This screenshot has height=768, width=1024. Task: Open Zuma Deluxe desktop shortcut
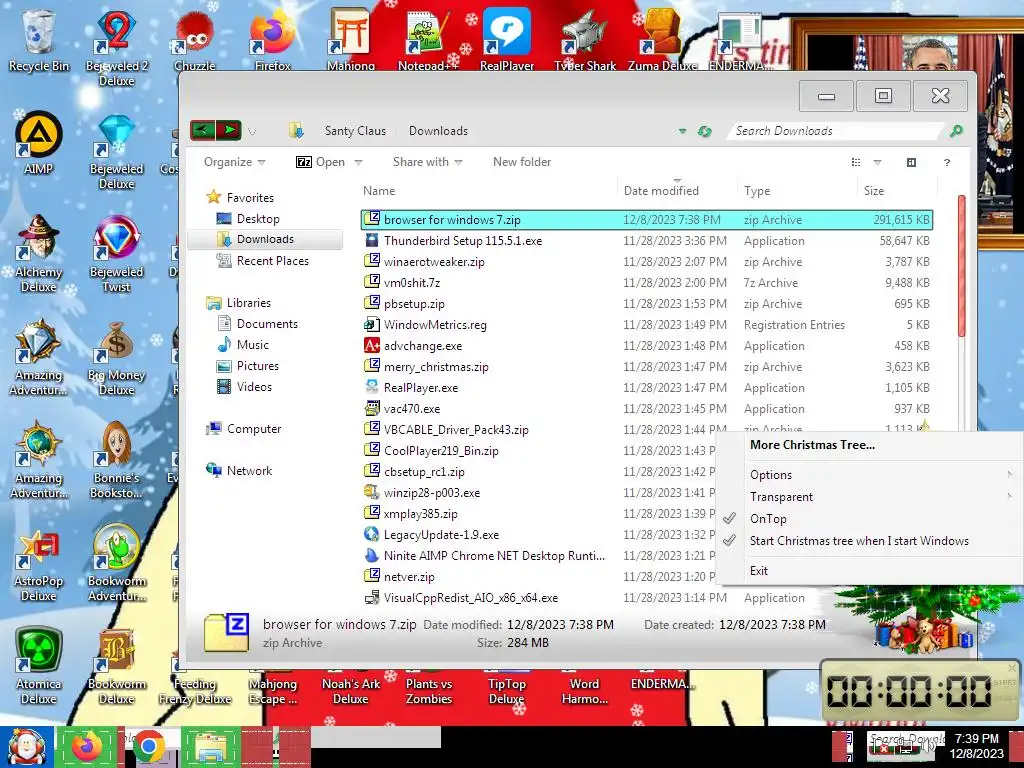tap(662, 38)
